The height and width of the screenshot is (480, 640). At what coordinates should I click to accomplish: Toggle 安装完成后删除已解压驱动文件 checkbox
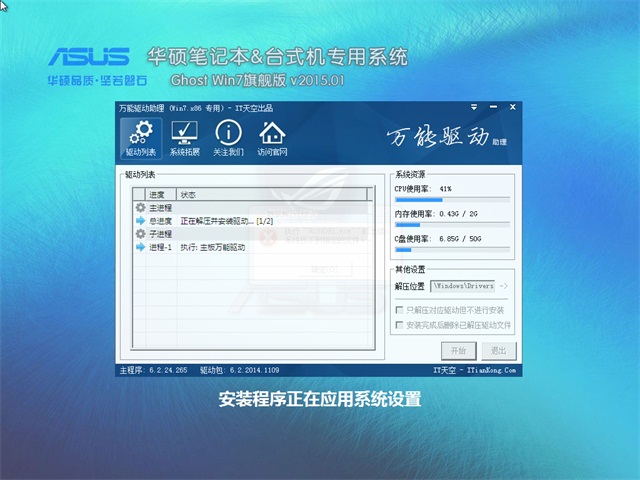click(401, 325)
